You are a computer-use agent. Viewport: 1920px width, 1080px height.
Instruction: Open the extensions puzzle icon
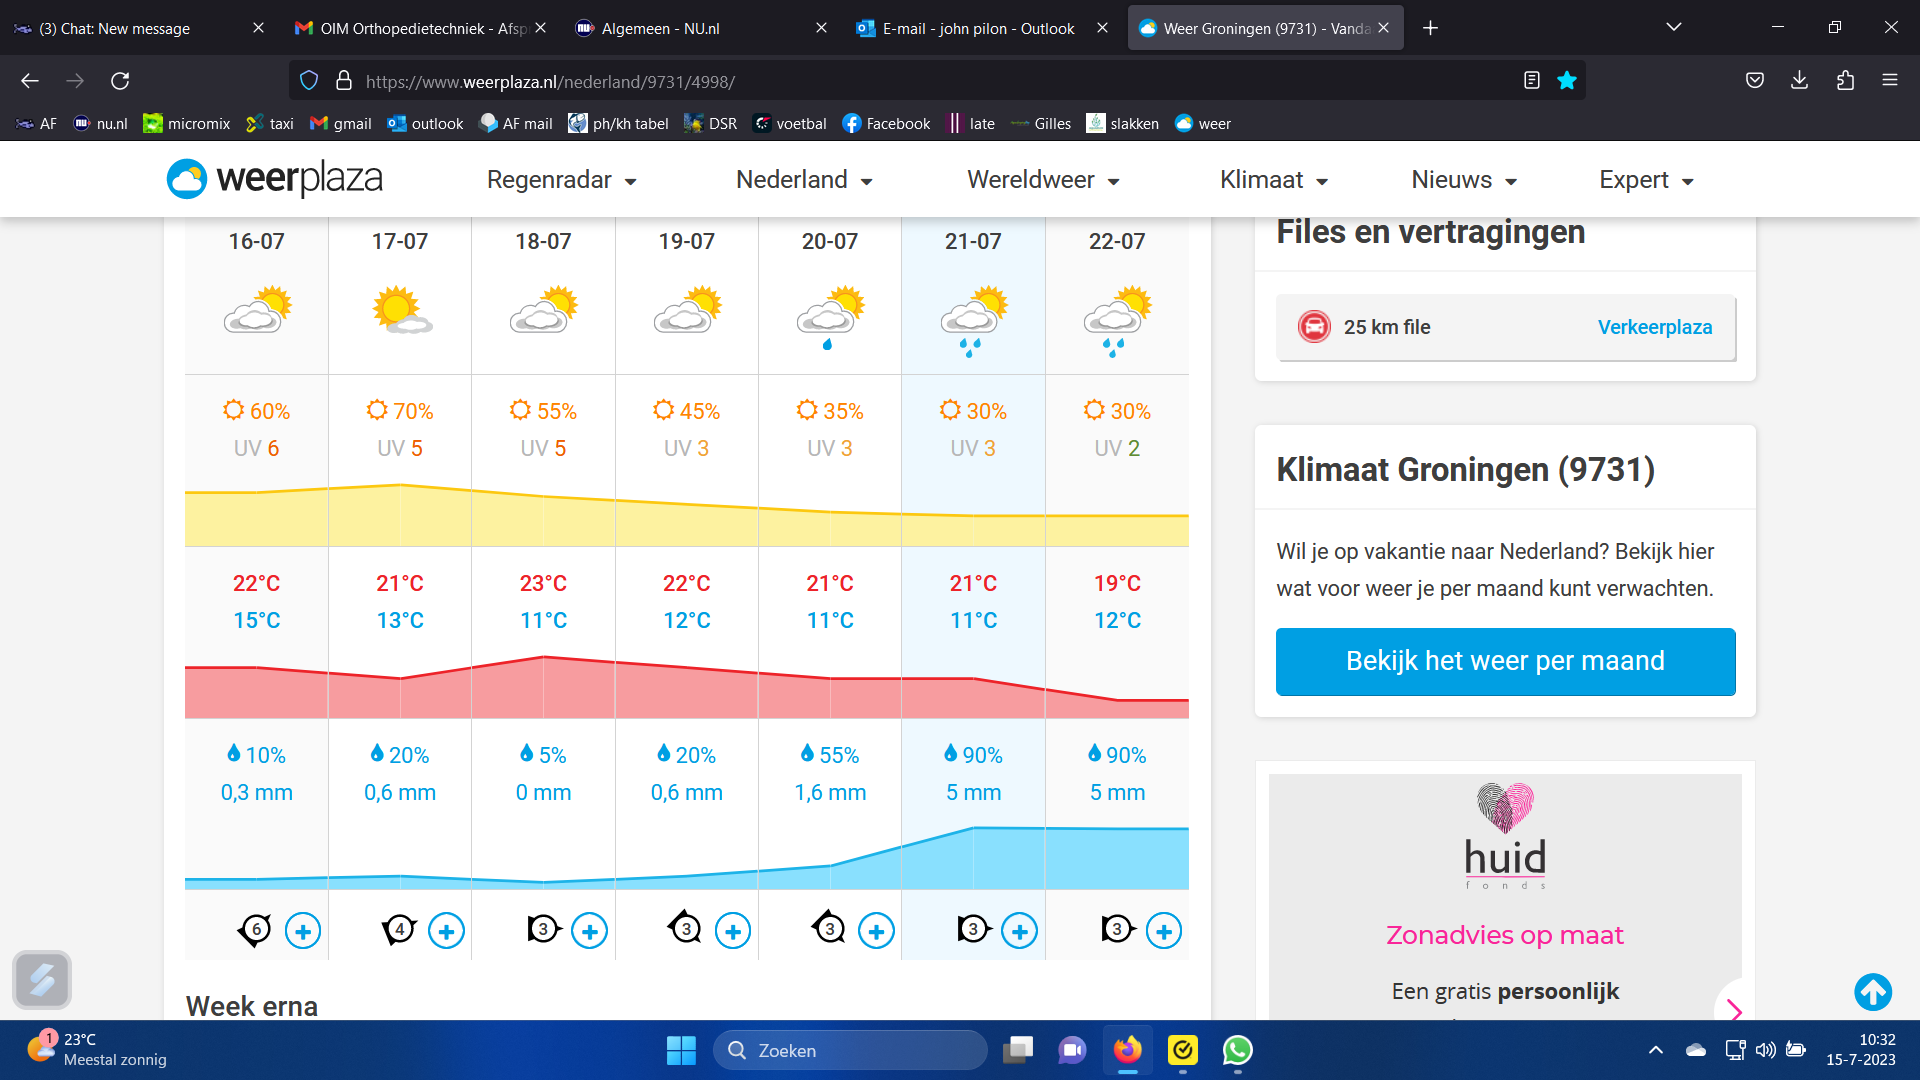1845,81
